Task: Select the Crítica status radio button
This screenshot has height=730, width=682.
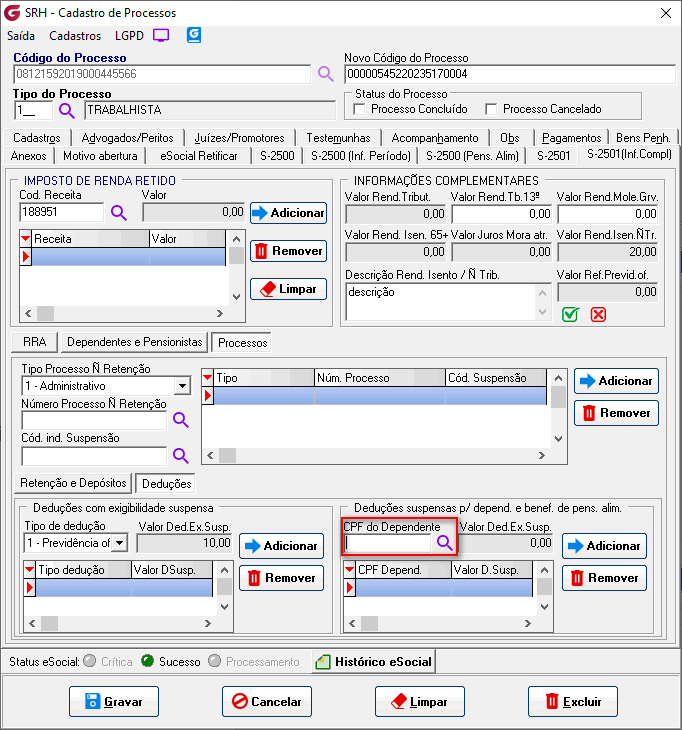Action: point(90,661)
